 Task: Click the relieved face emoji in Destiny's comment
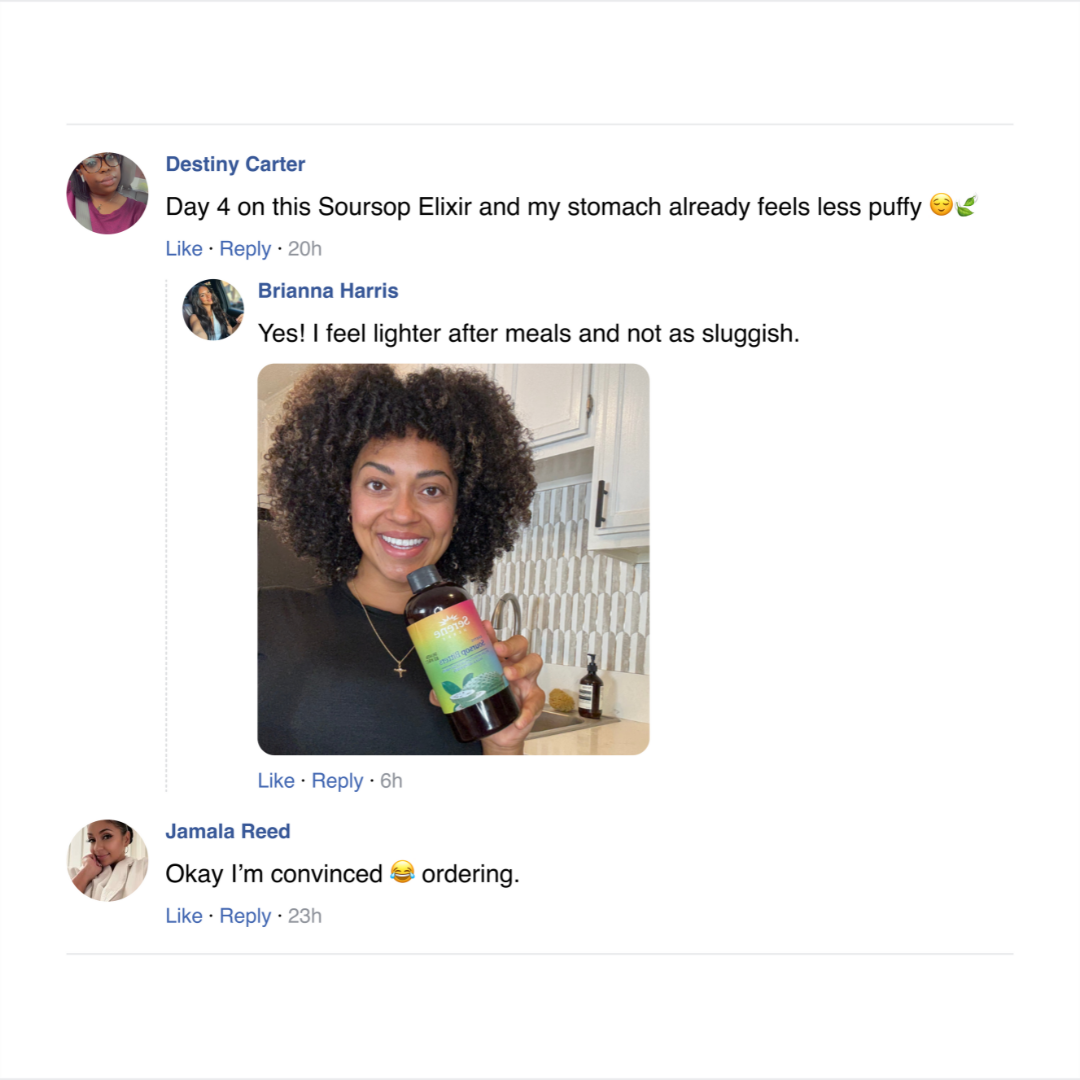point(941,206)
